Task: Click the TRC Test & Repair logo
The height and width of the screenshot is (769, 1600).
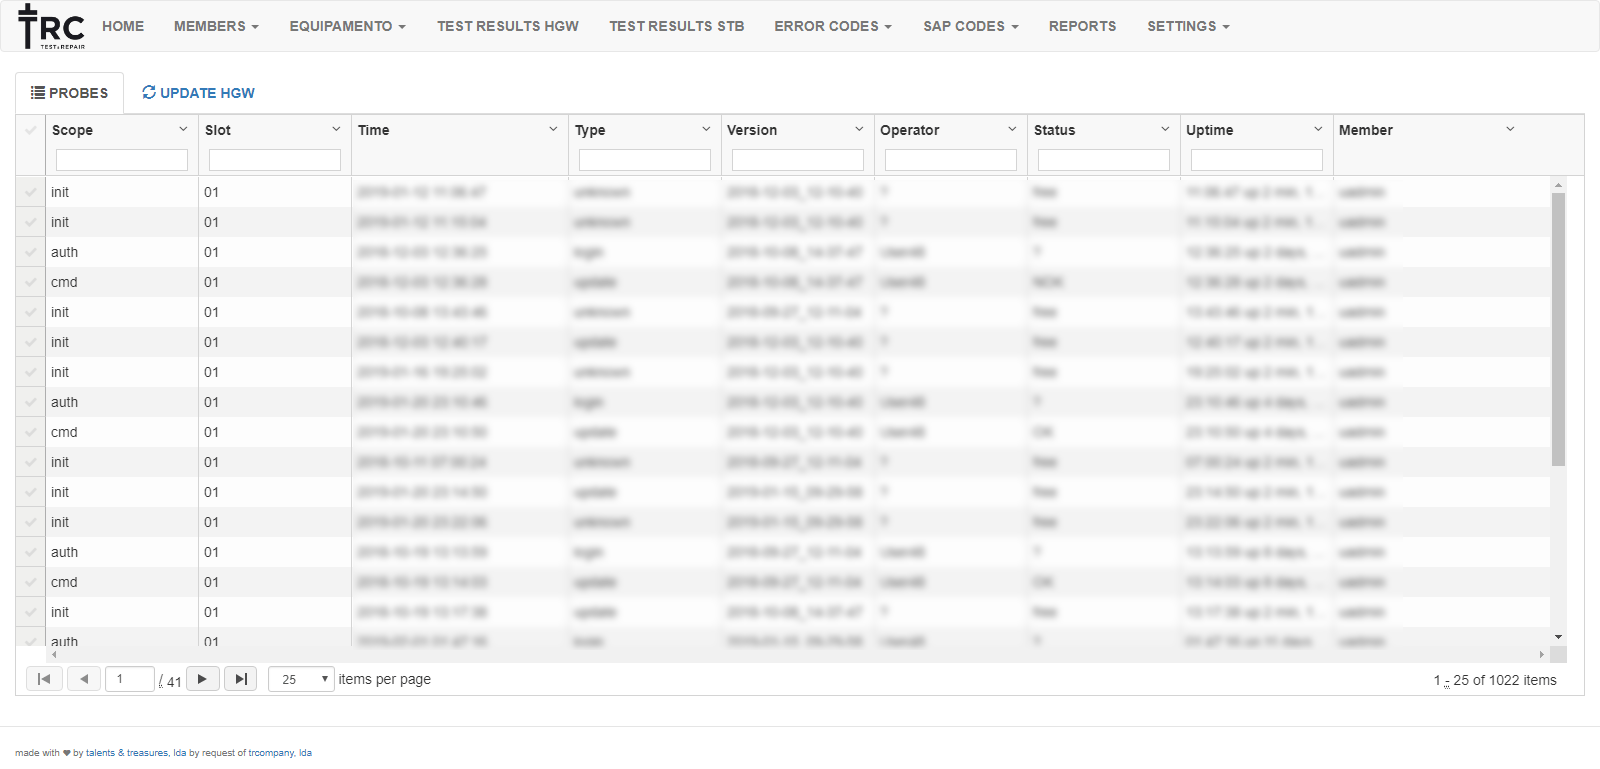Action: 51,27
